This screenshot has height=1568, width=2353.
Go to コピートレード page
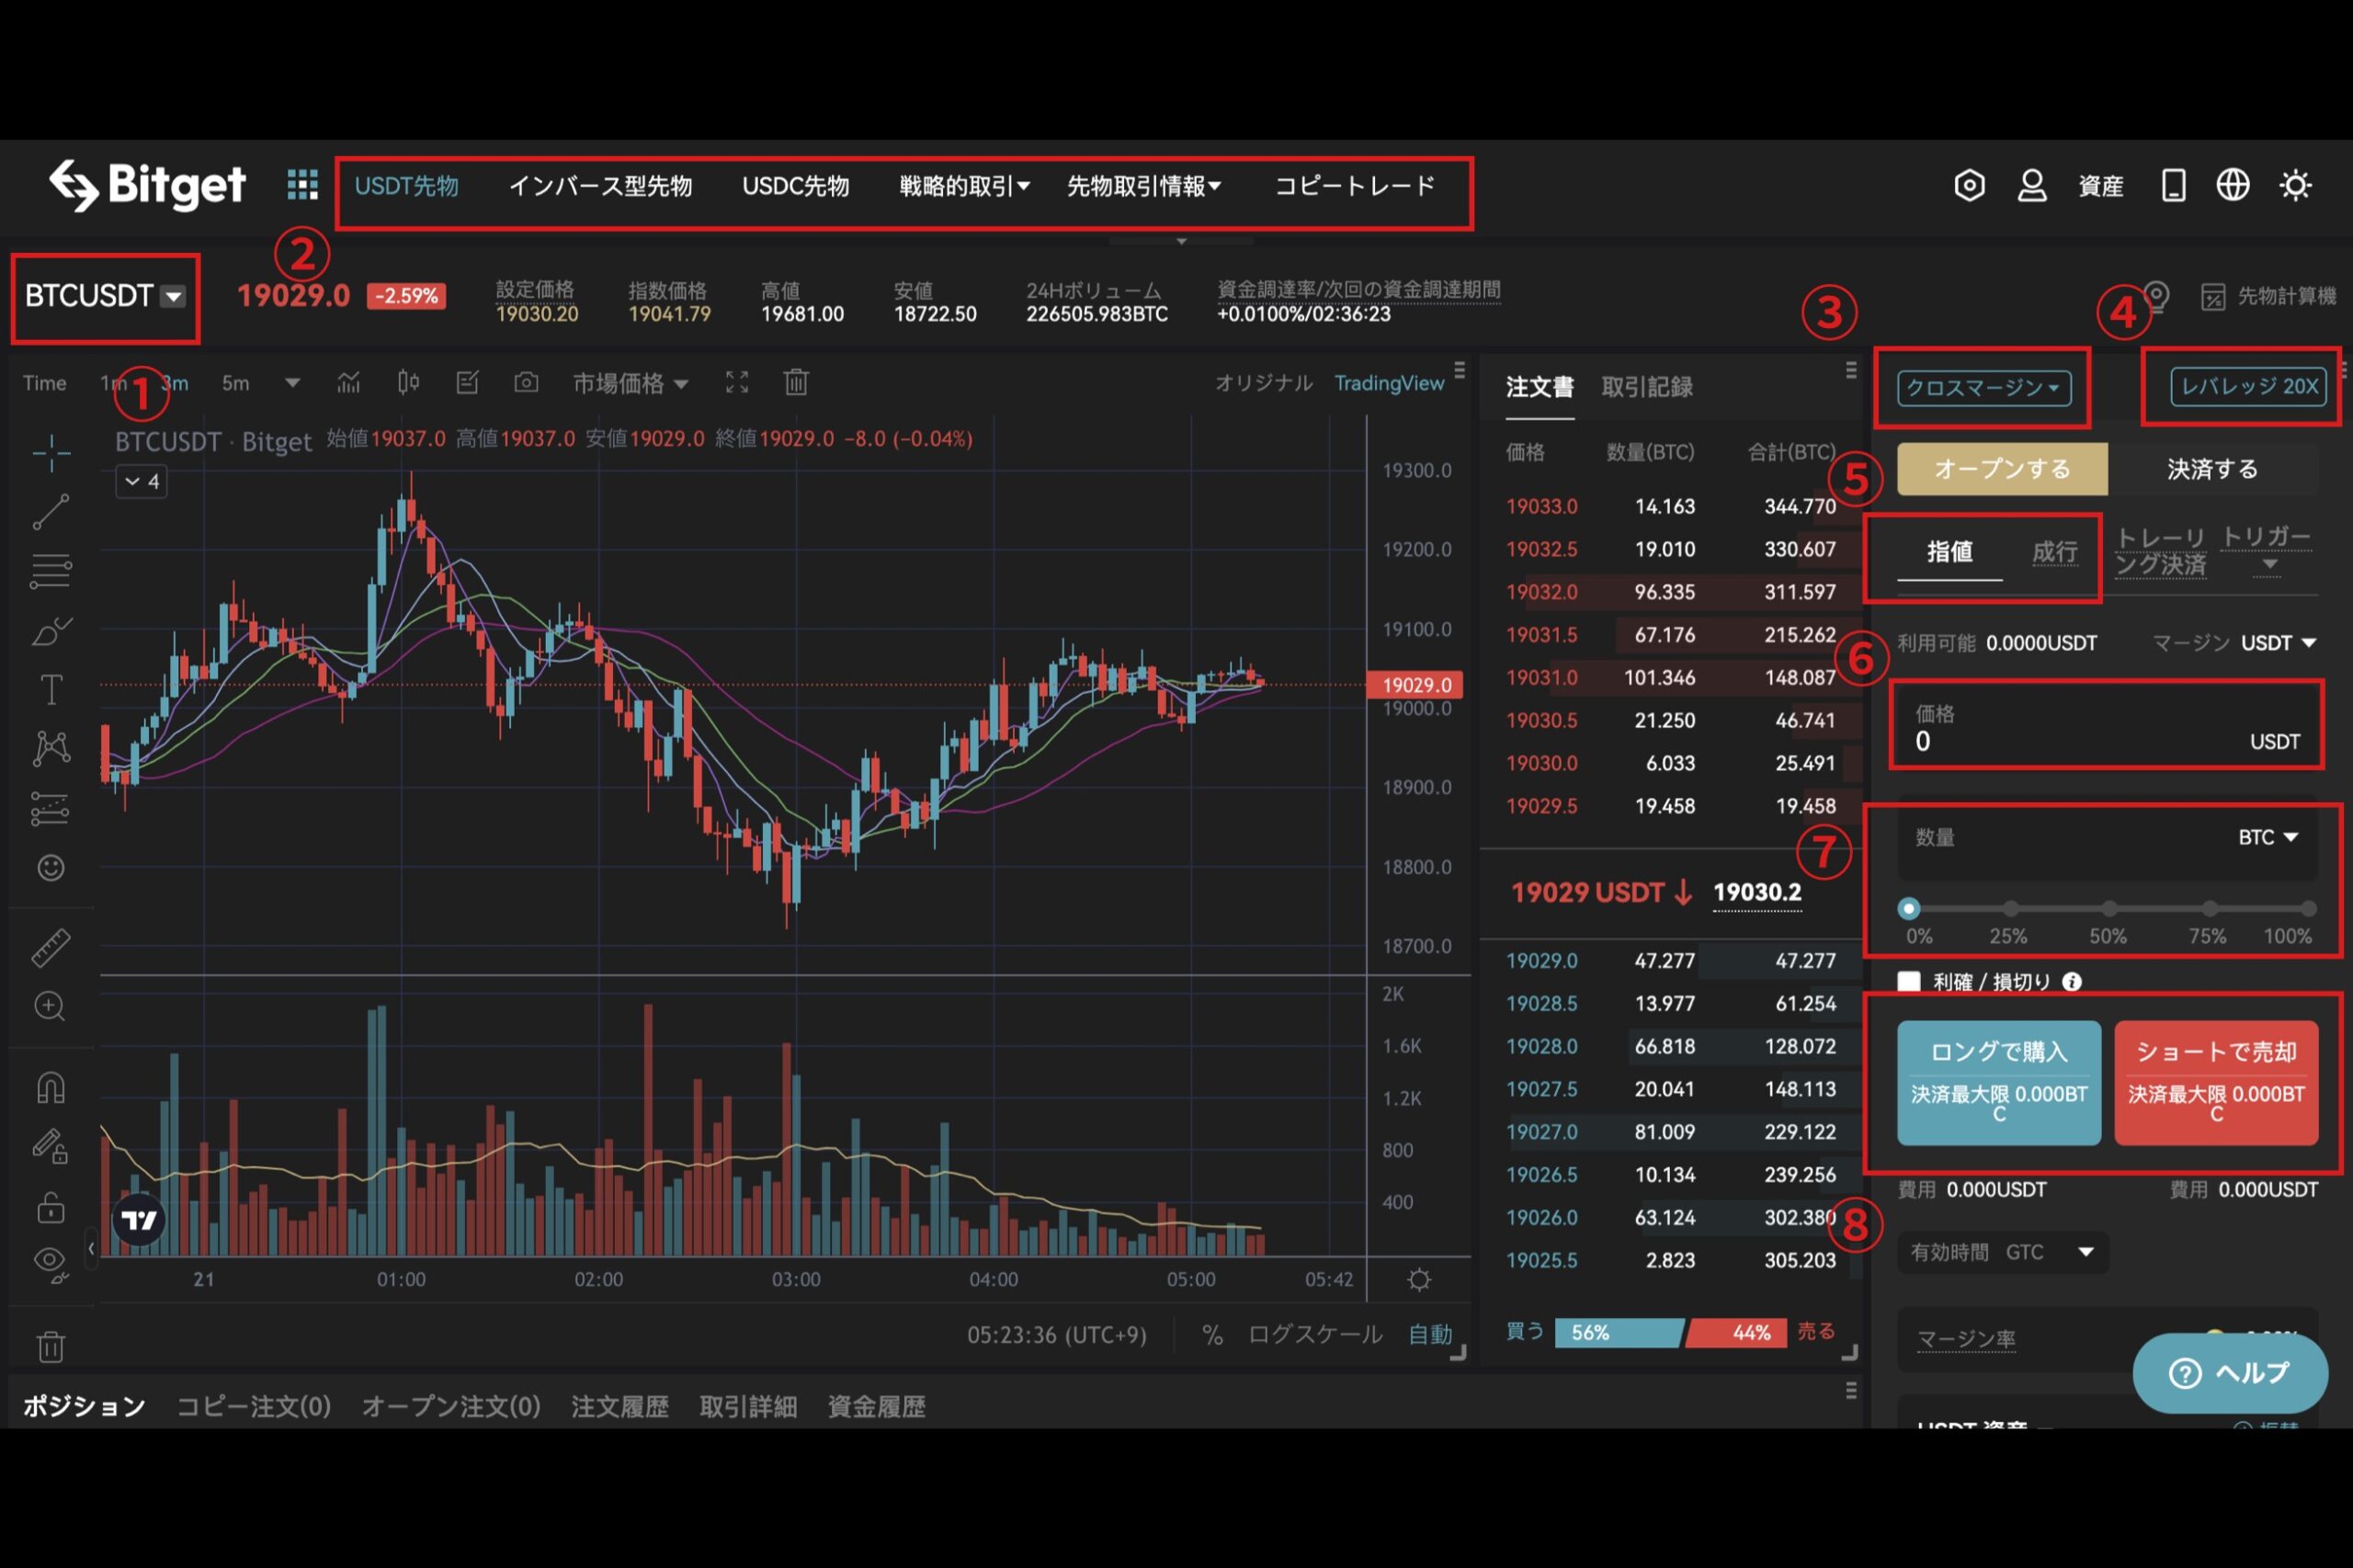pos(1355,186)
